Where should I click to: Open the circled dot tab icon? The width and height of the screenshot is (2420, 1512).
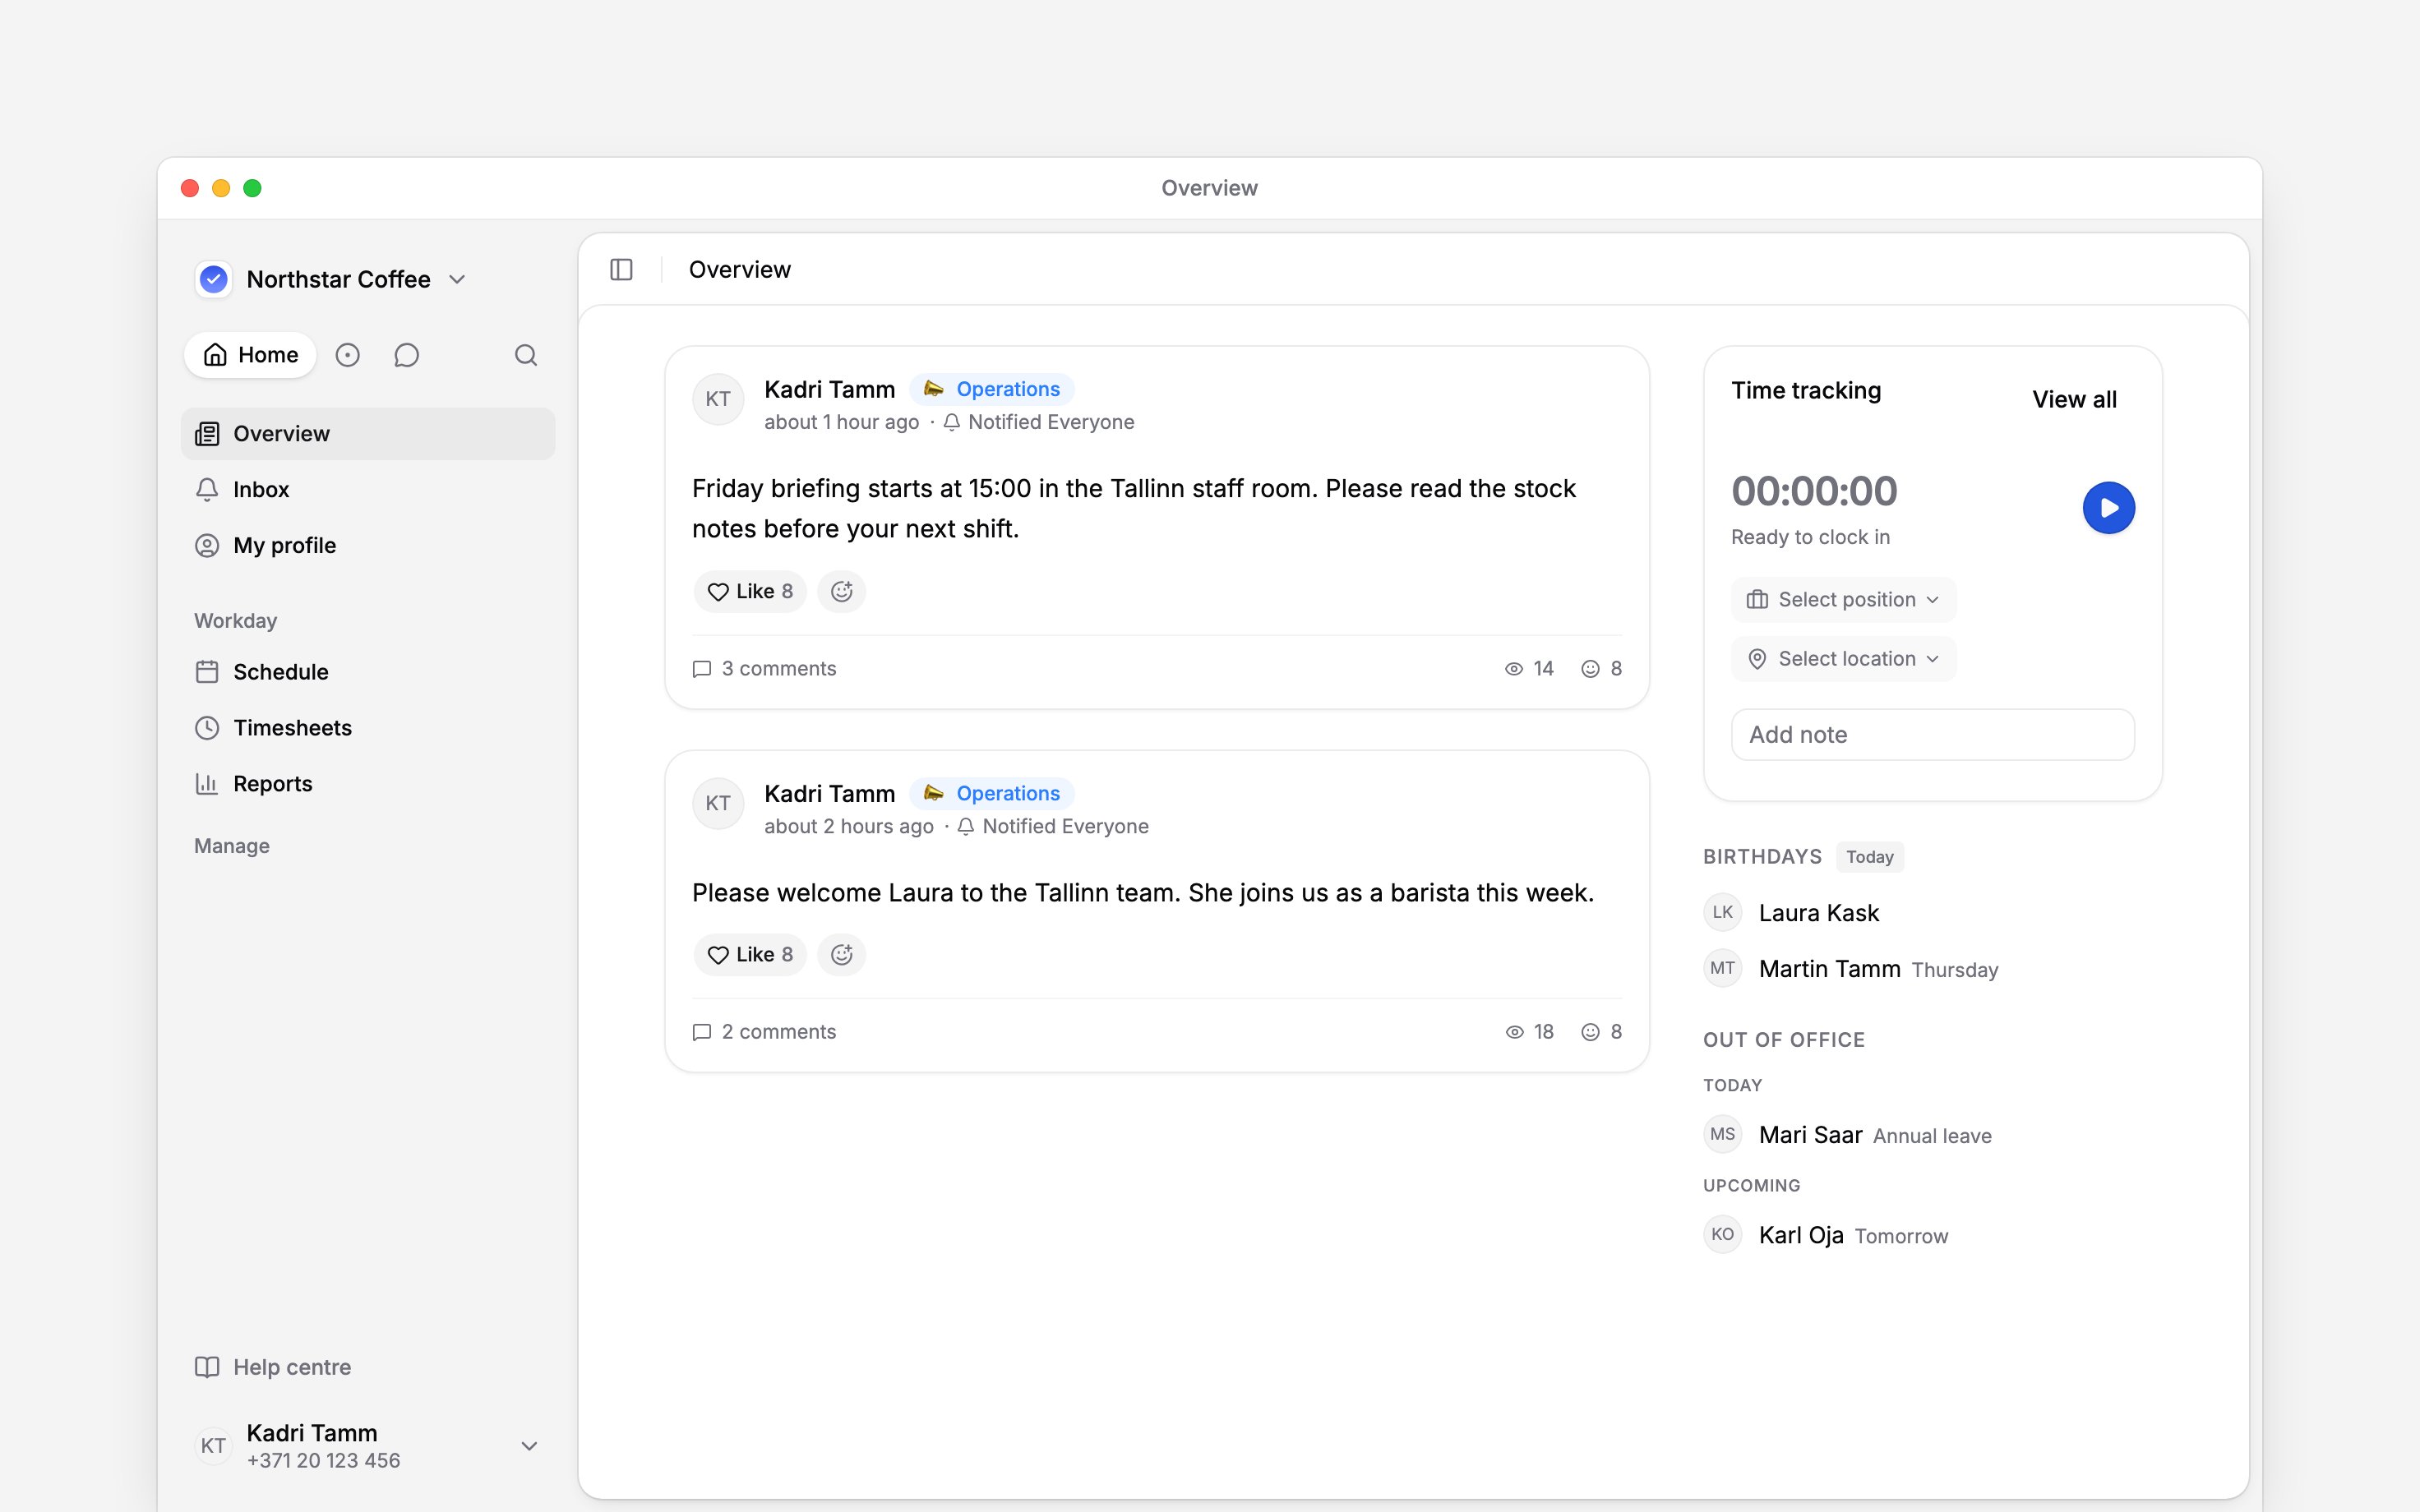(347, 355)
